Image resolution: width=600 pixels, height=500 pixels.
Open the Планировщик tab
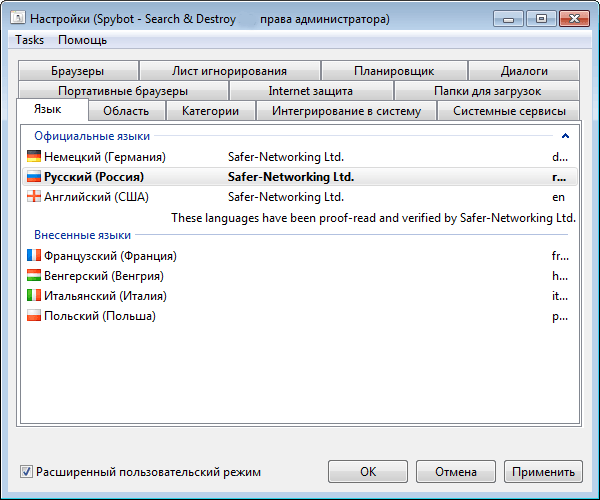(394, 71)
